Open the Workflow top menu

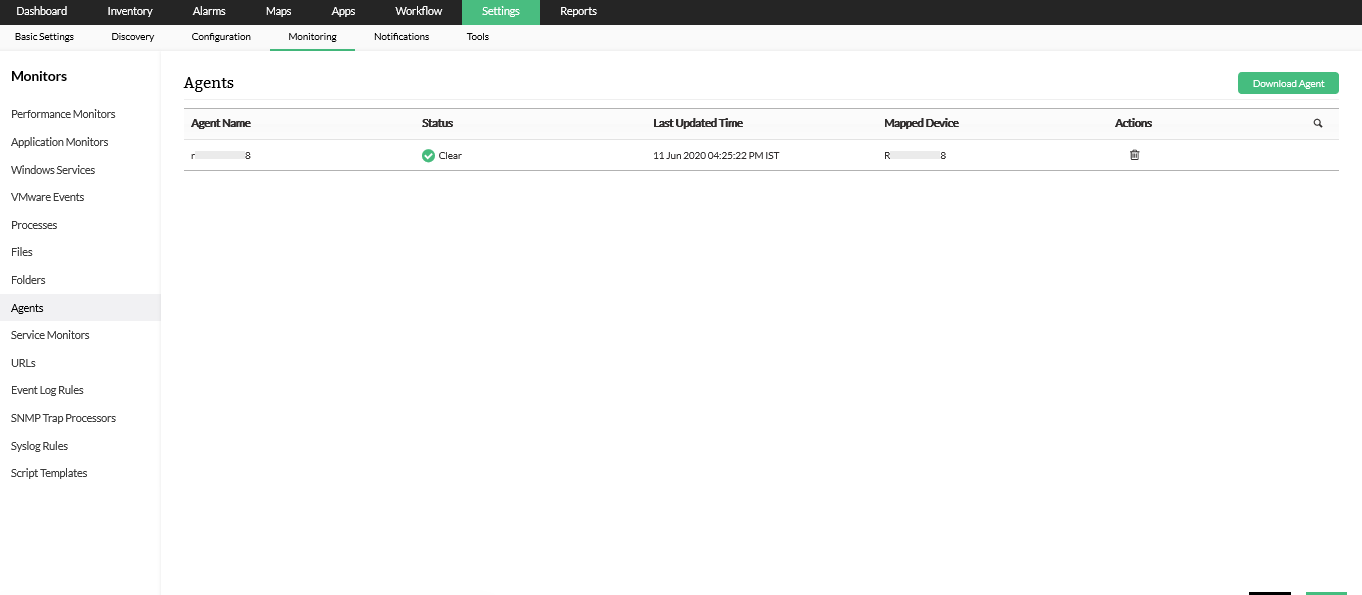[418, 12]
